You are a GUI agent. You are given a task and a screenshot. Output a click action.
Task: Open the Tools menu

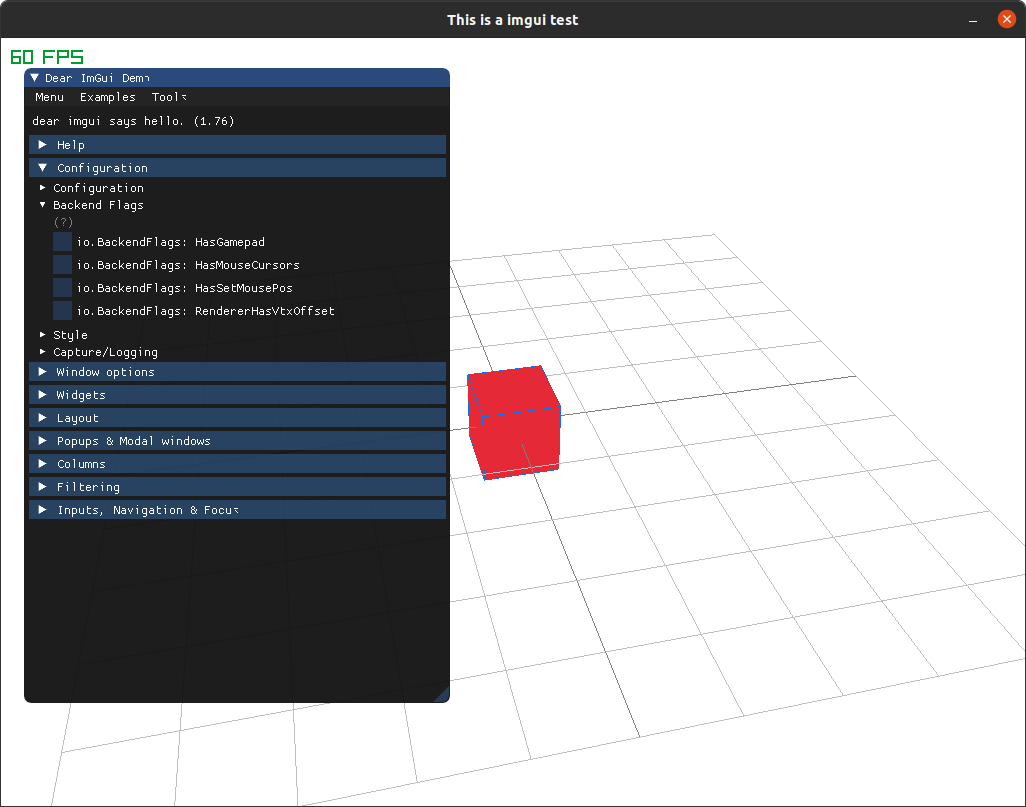tap(169, 97)
